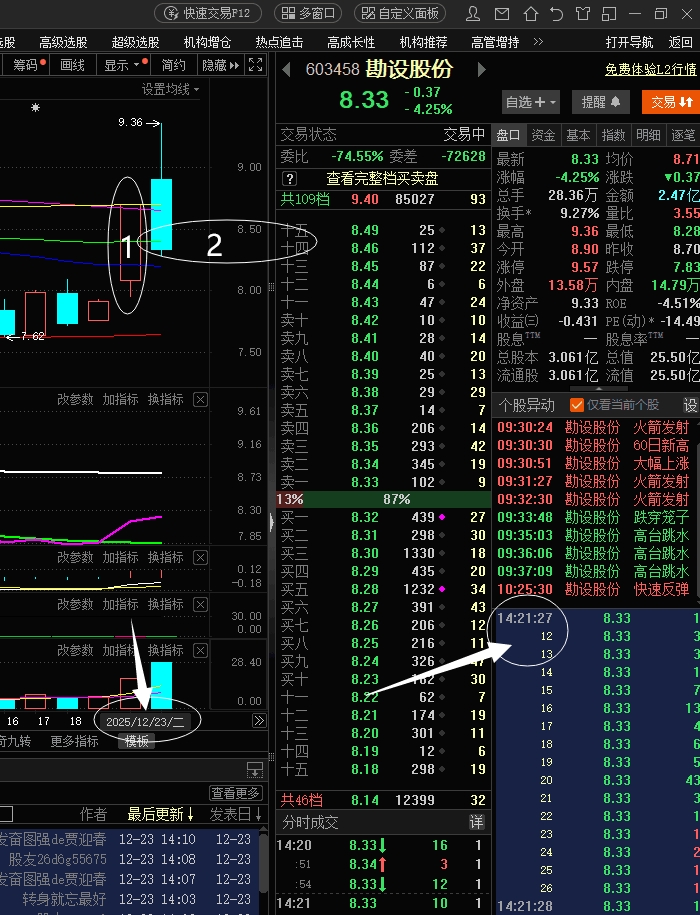Click the 13% / 87% buy-sell ratio bar
This screenshot has height=915, width=700.
383,500
